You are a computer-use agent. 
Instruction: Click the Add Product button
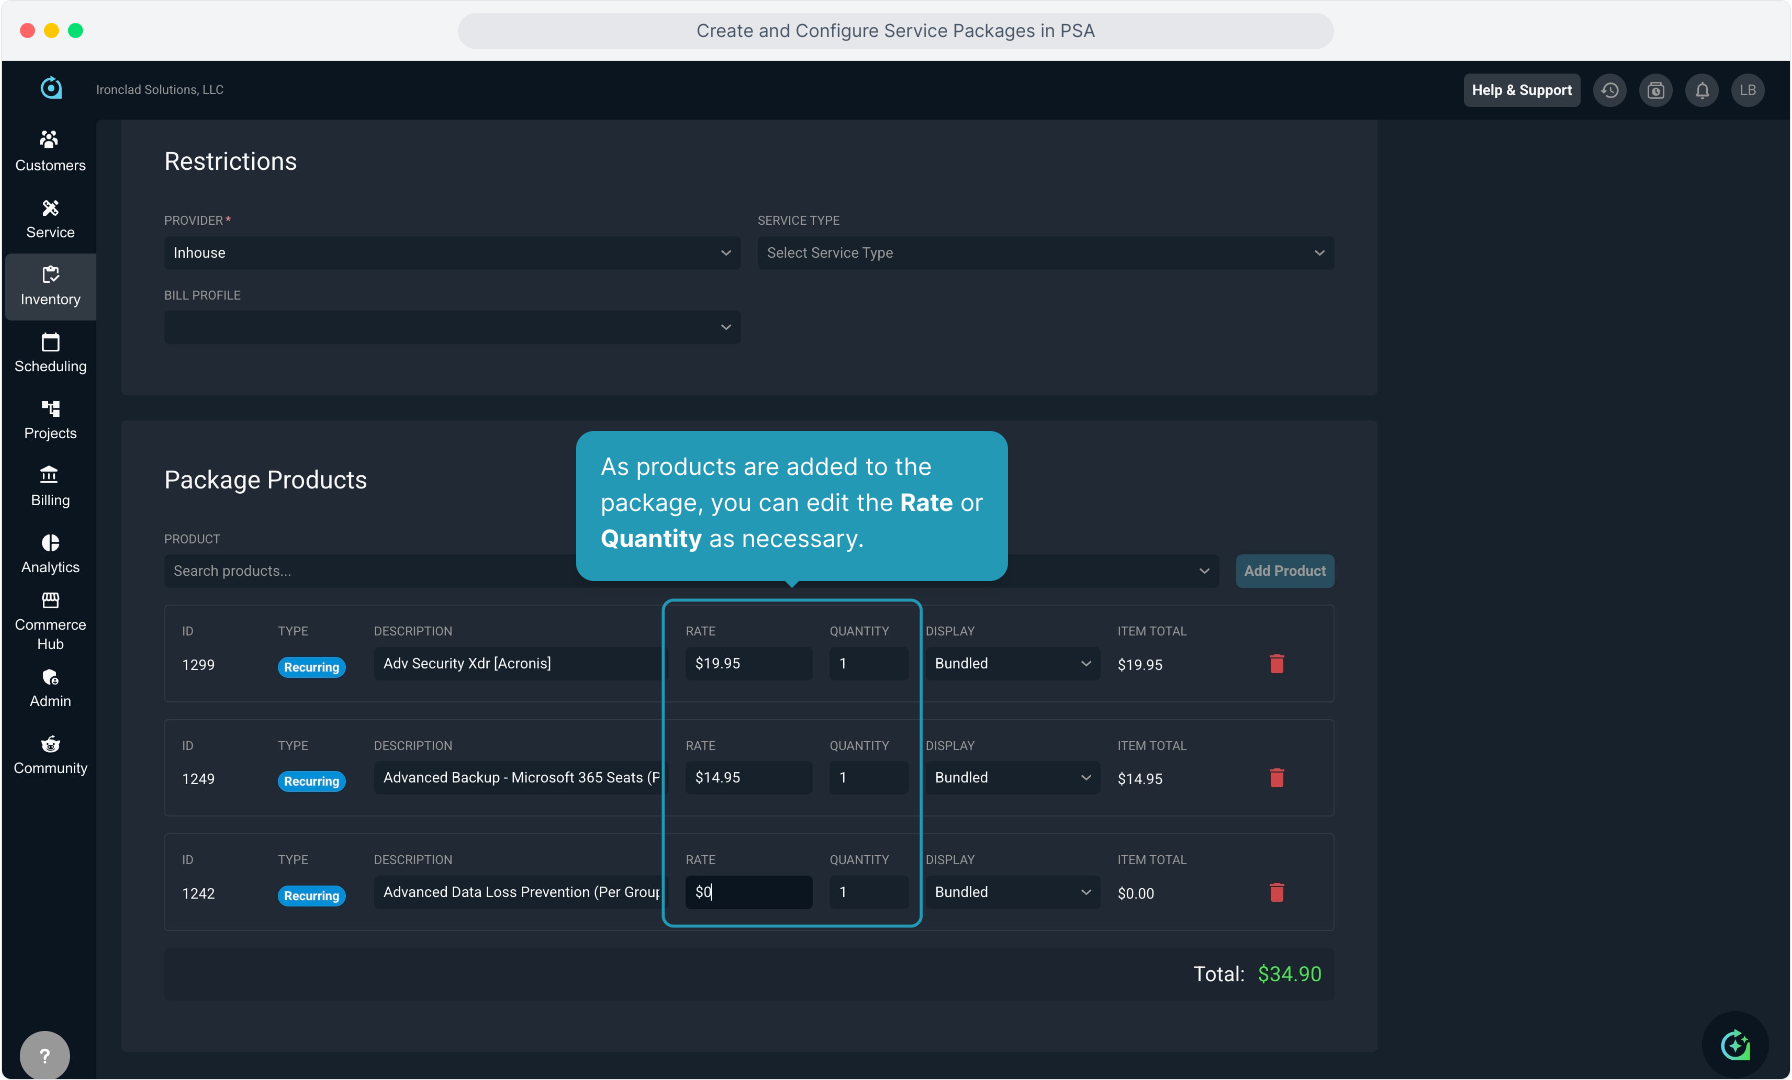(x=1284, y=571)
